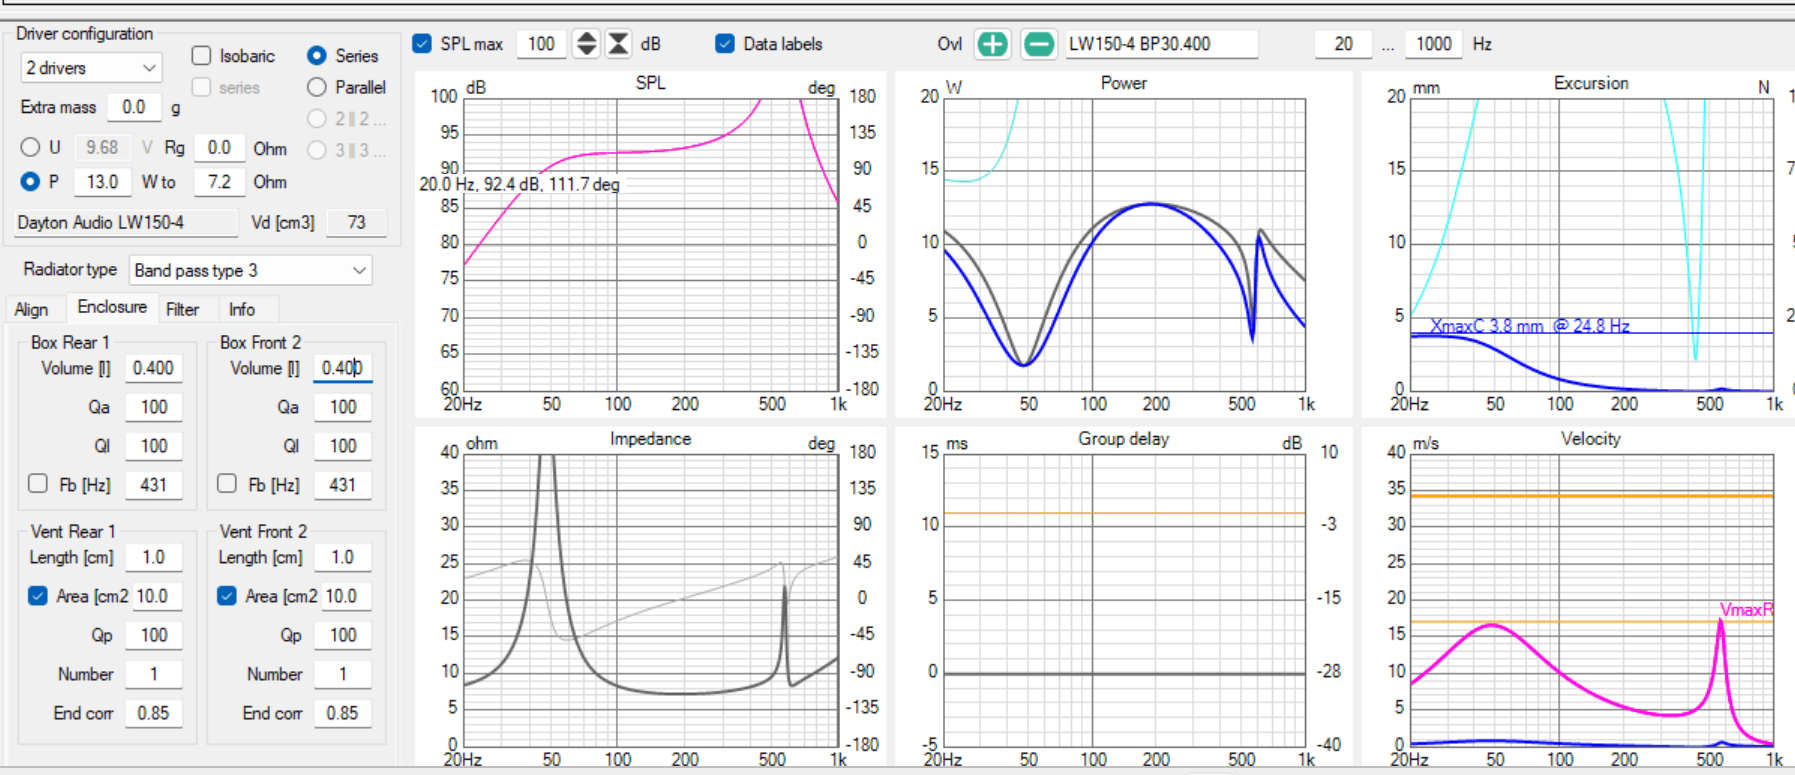This screenshot has height=775, width=1795.
Task: Click the overlay name LW150-4 BP30.400 field
Action: pyautogui.click(x=1160, y=44)
